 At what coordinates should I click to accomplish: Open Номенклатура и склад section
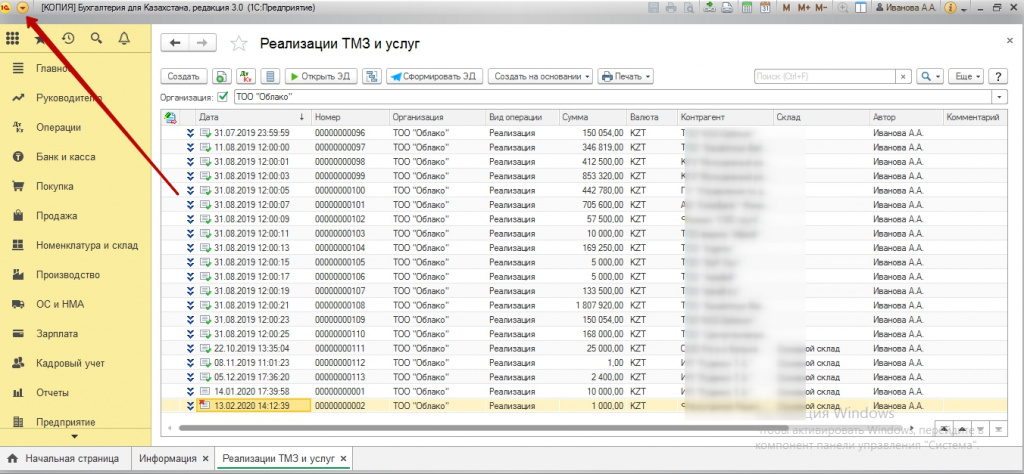click(x=87, y=245)
